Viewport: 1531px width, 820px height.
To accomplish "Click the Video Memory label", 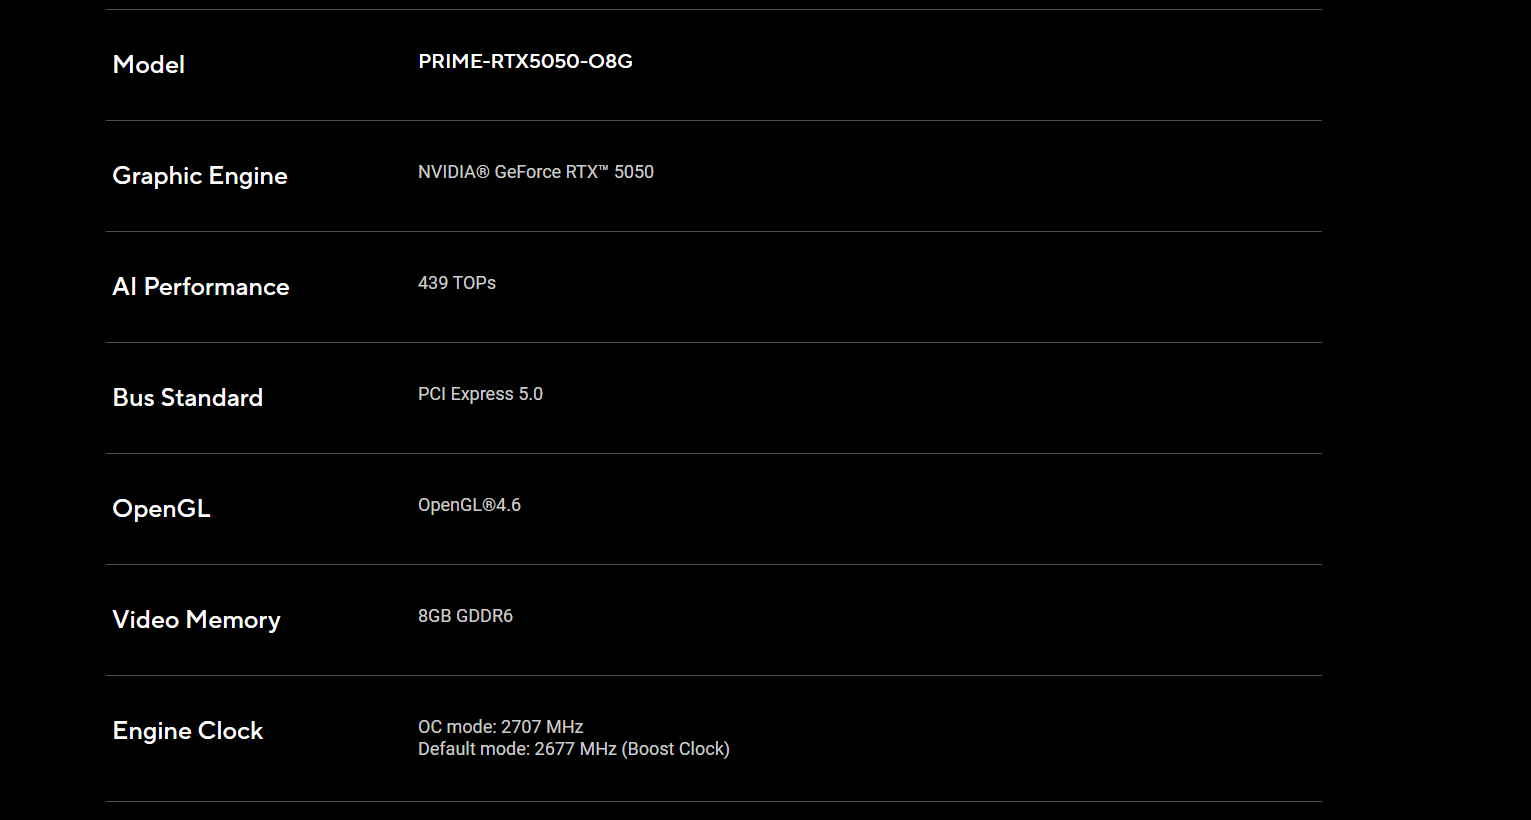I will [x=196, y=620].
